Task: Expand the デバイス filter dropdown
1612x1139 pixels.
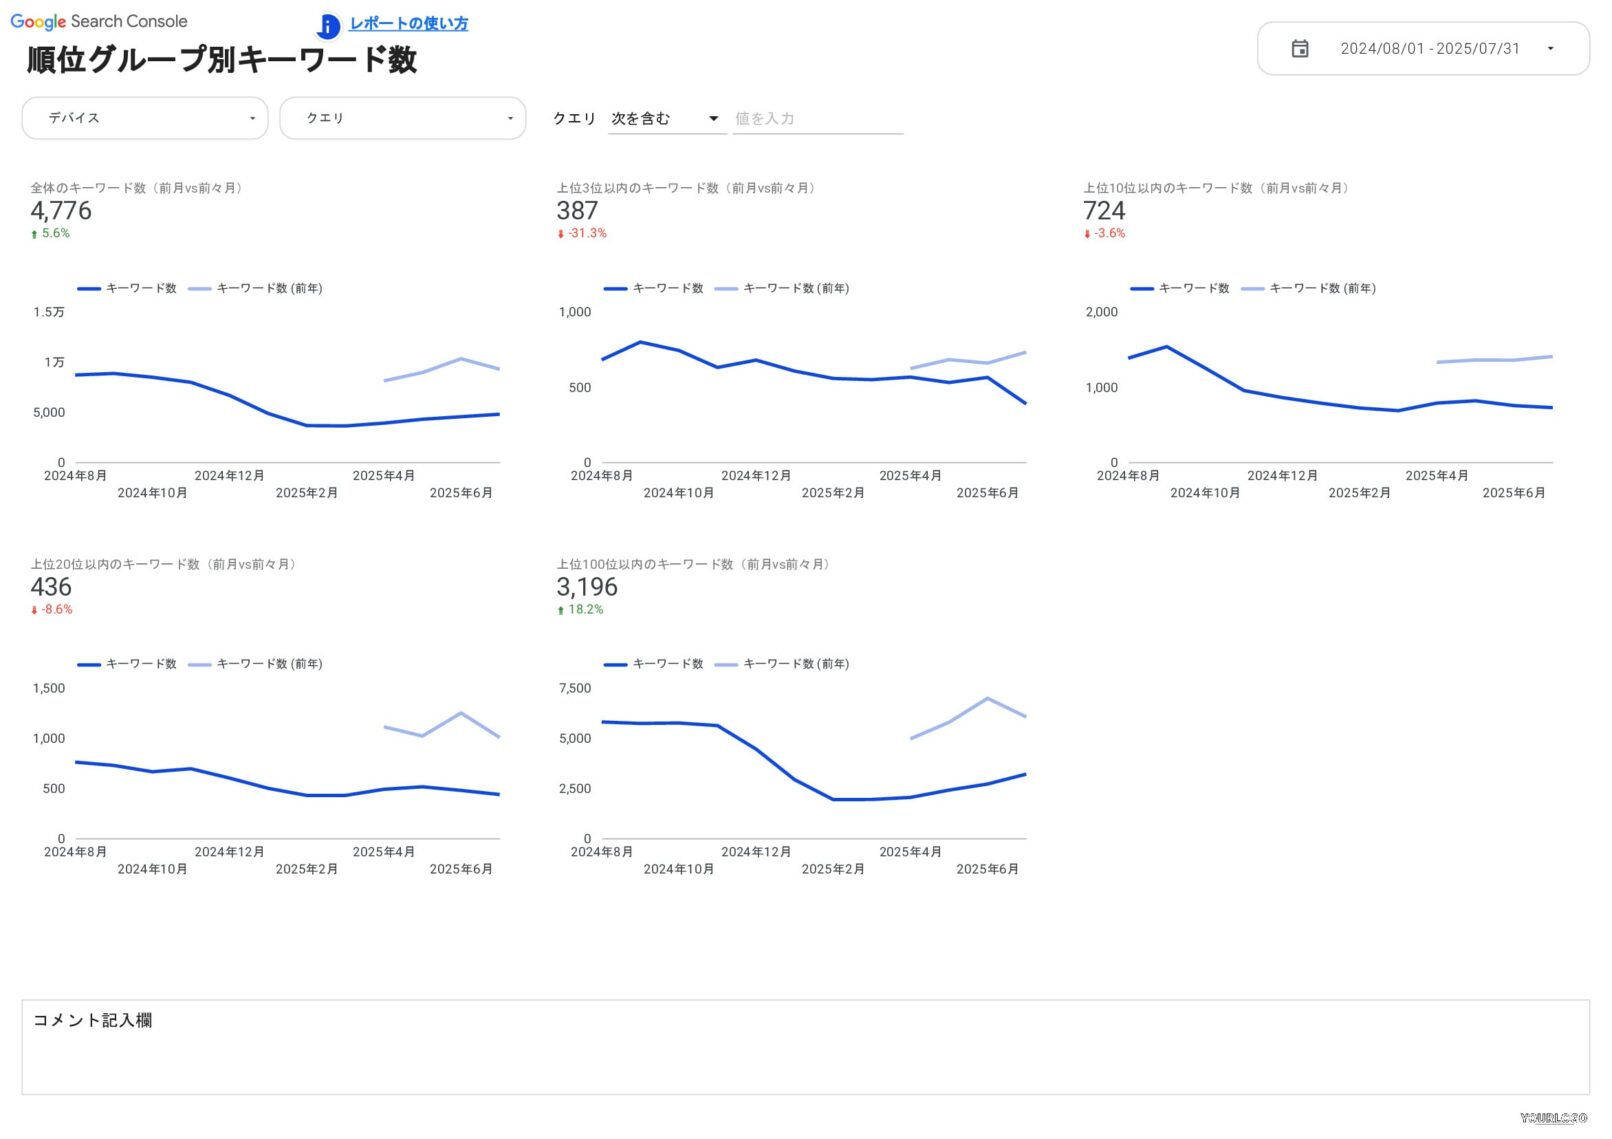Action: [x=145, y=118]
